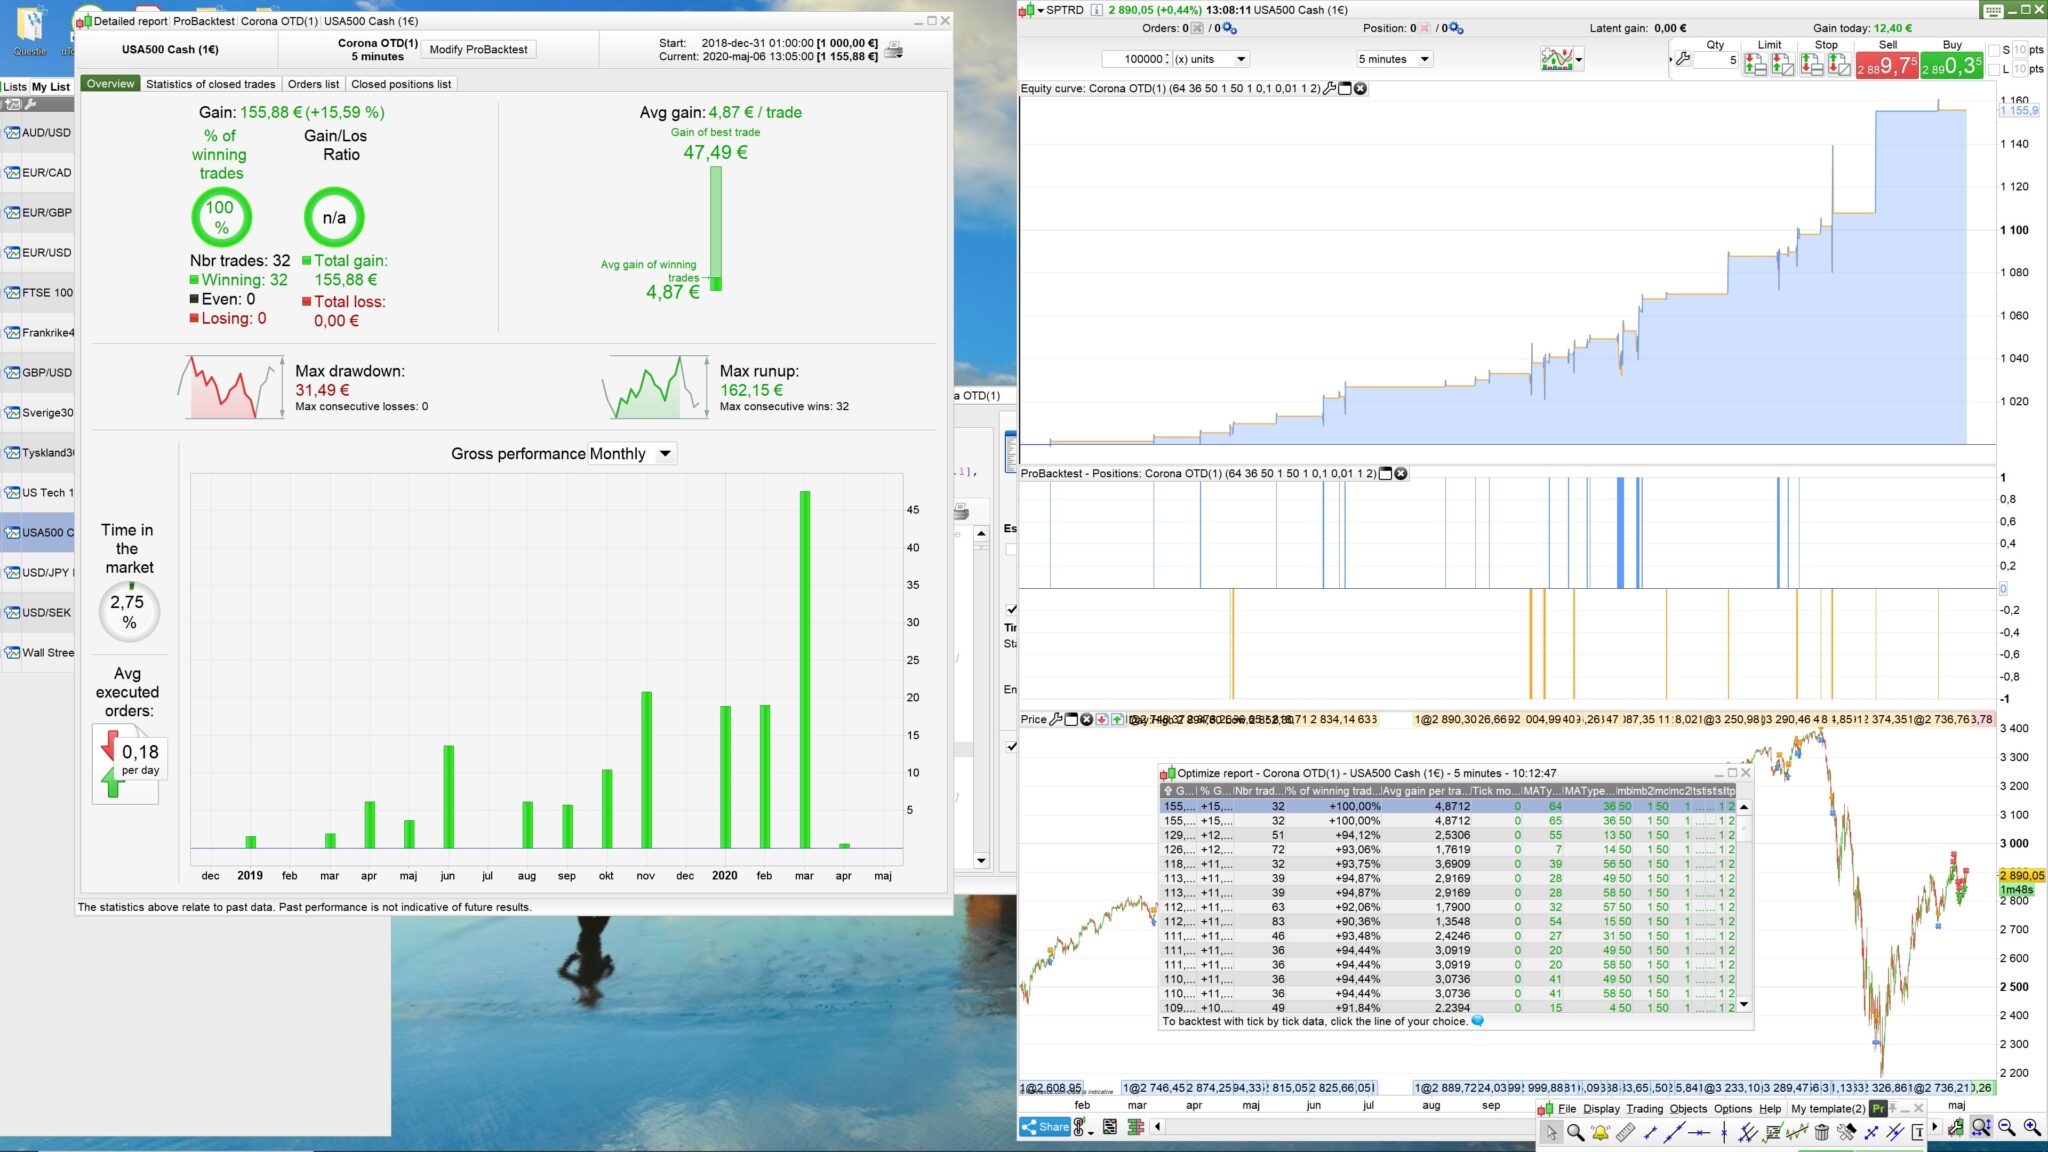The height and width of the screenshot is (1152, 2048).
Task: Switch to Statistics of closed trades tab
Action: pos(210,84)
